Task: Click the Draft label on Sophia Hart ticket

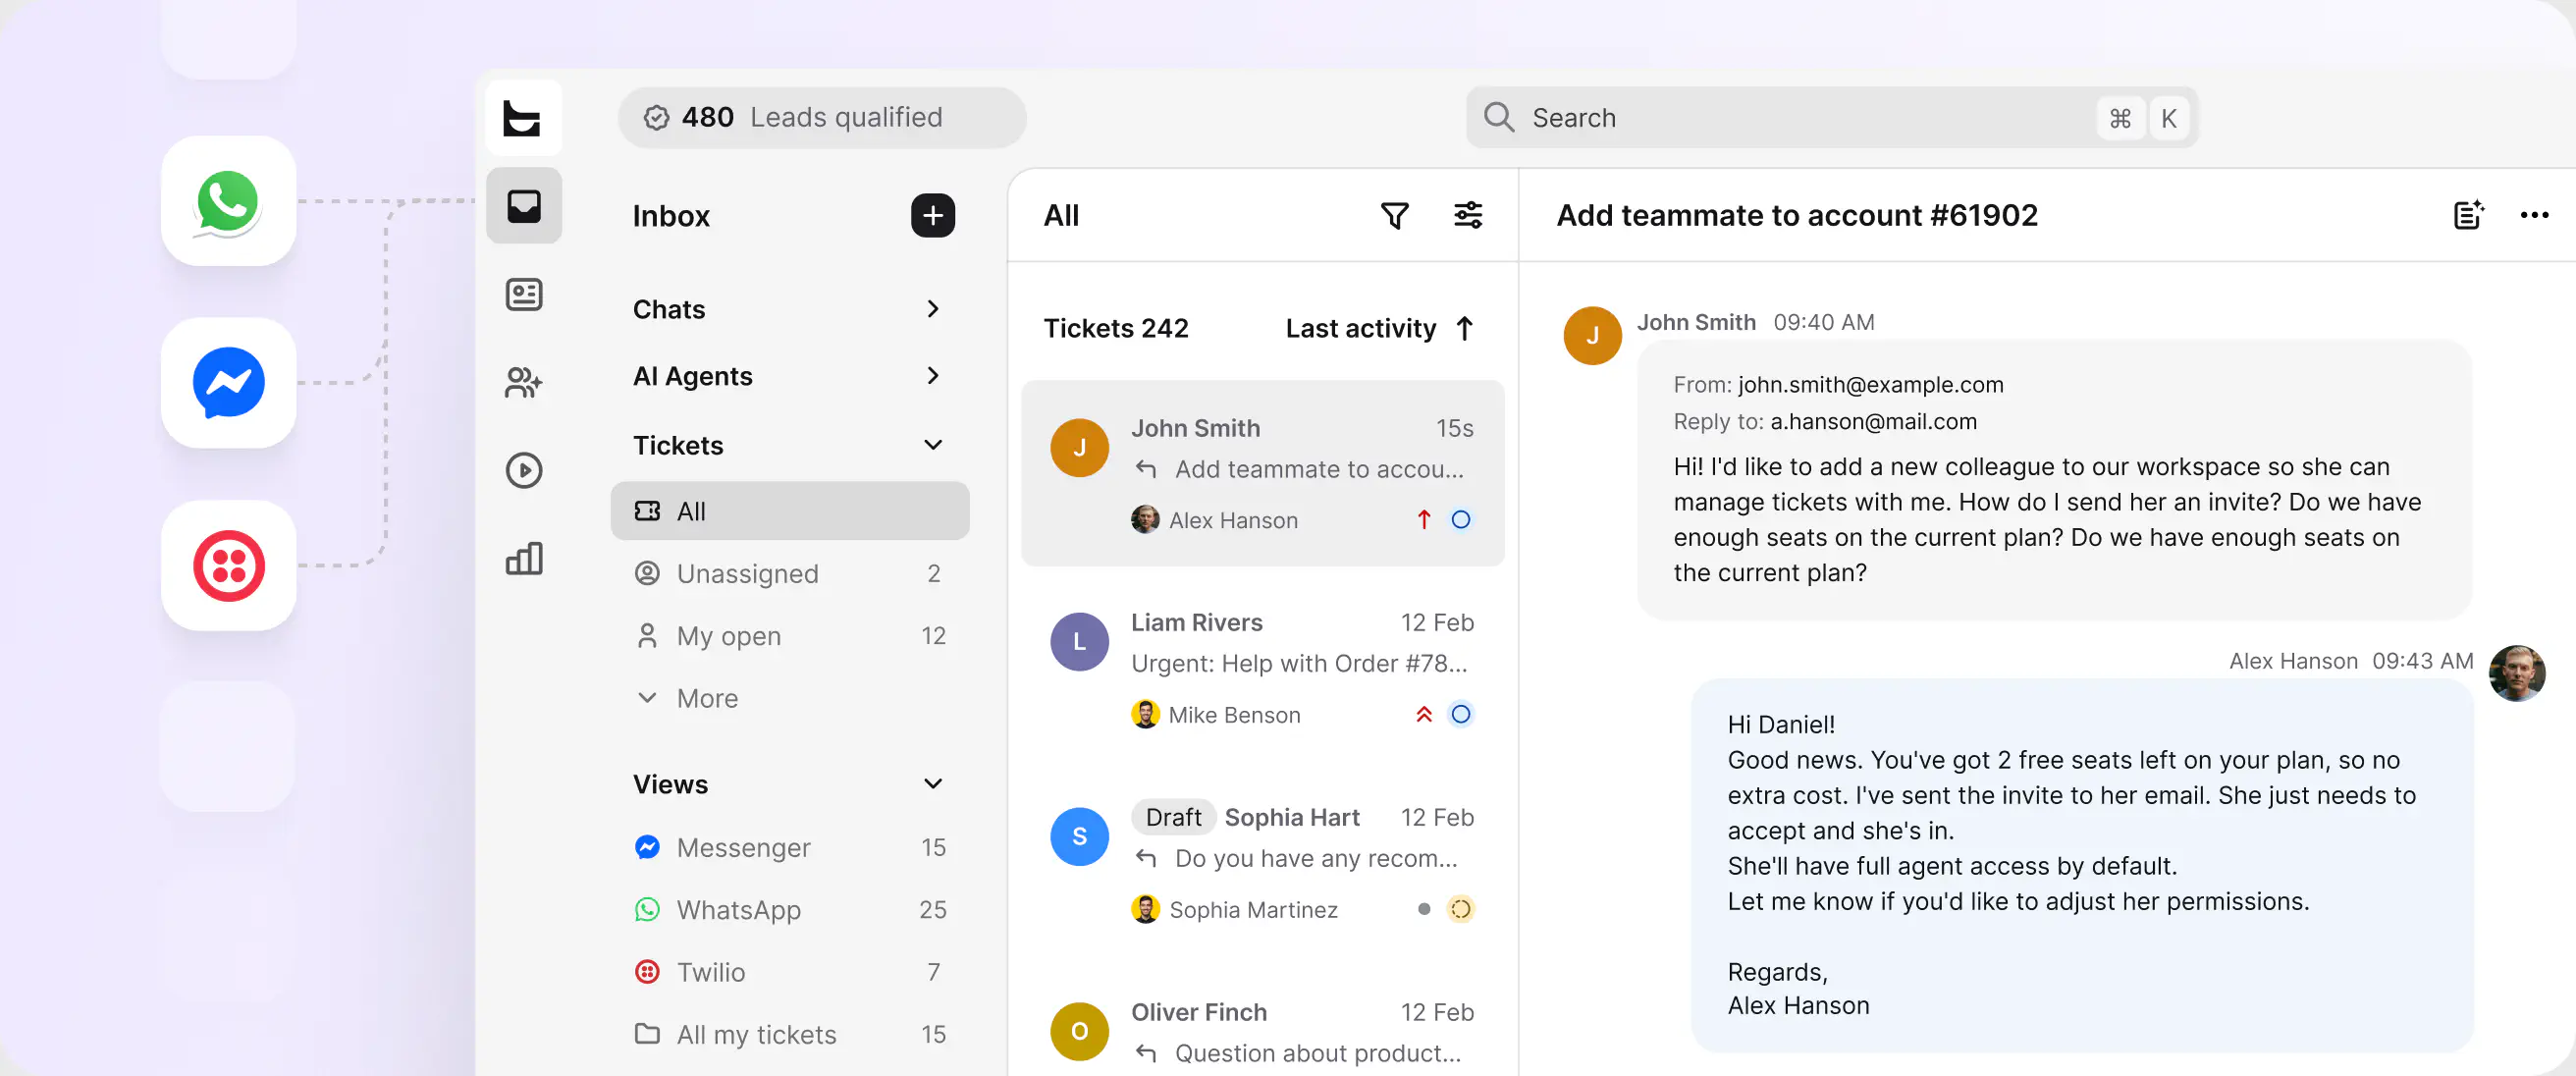Action: point(1173,817)
